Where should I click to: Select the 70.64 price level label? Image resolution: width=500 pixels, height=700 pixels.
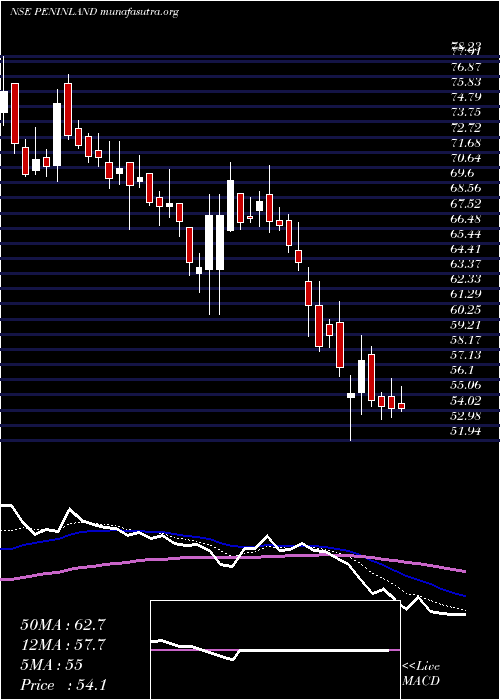coord(466,158)
